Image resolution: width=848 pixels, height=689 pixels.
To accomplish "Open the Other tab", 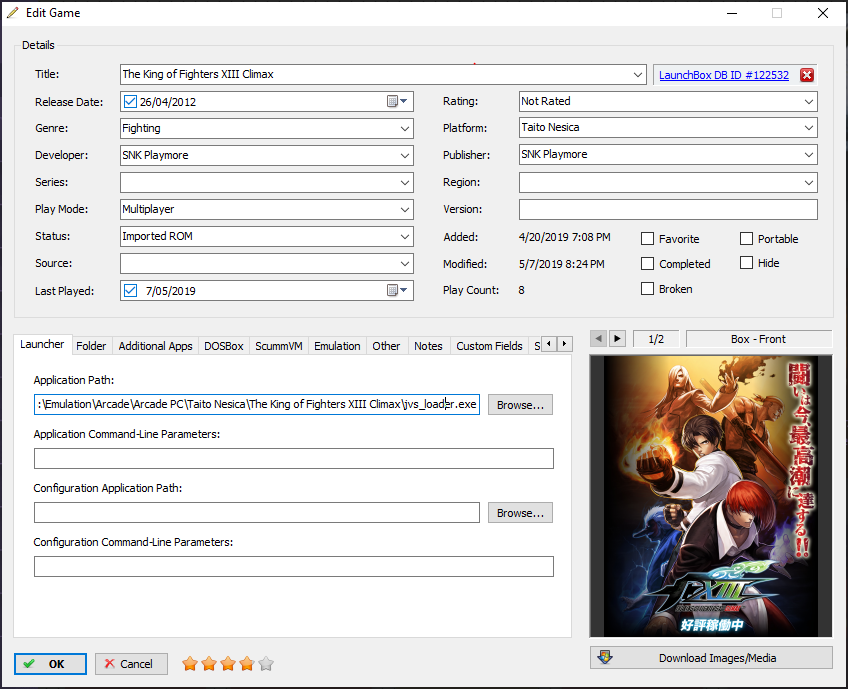I will tap(386, 346).
